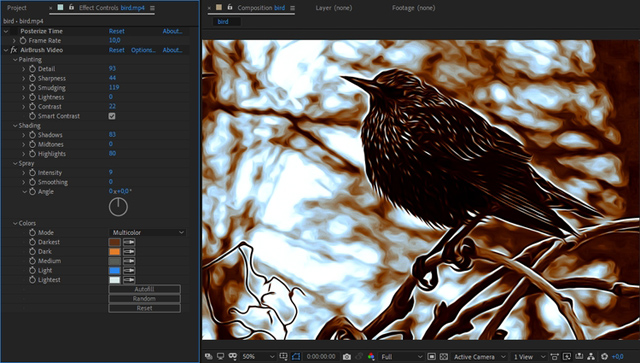
Task: Toggle the region of interest icon
Action: pos(431,356)
